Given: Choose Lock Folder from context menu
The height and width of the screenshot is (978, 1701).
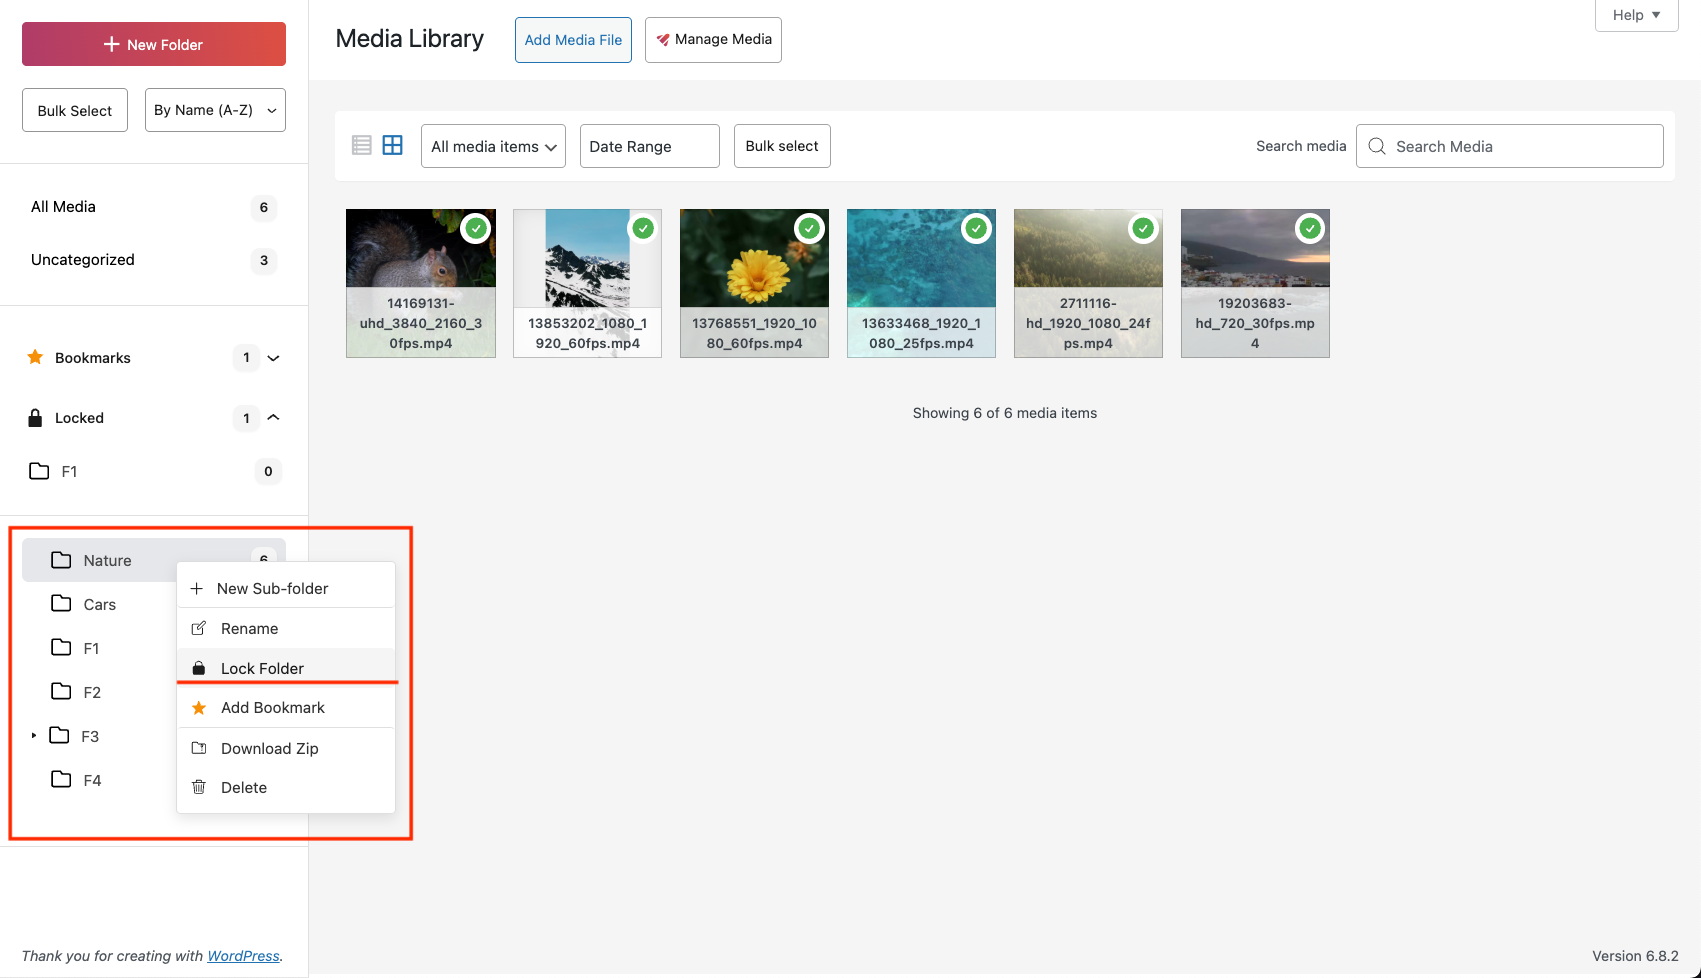Looking at the screenshot, I should coord(262,668).
